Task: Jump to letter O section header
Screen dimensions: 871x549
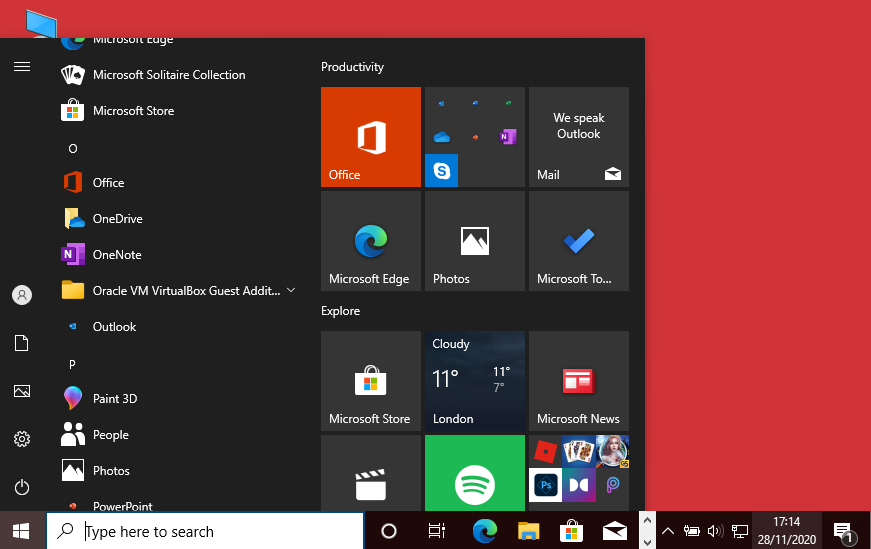Action: pyautogui.click(x=73, y=148)
